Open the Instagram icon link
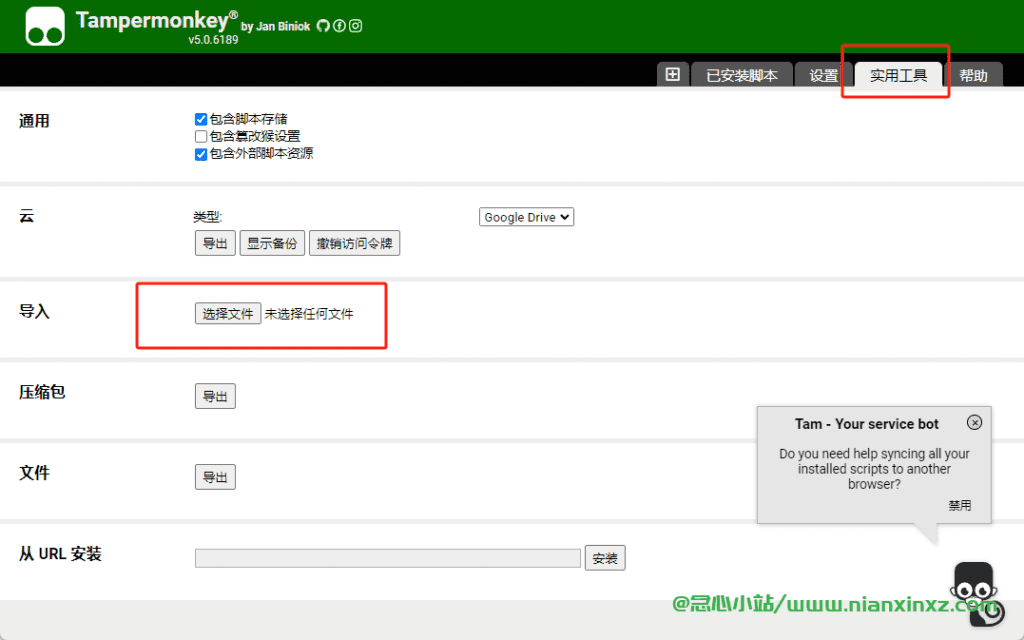 (355, 26)
